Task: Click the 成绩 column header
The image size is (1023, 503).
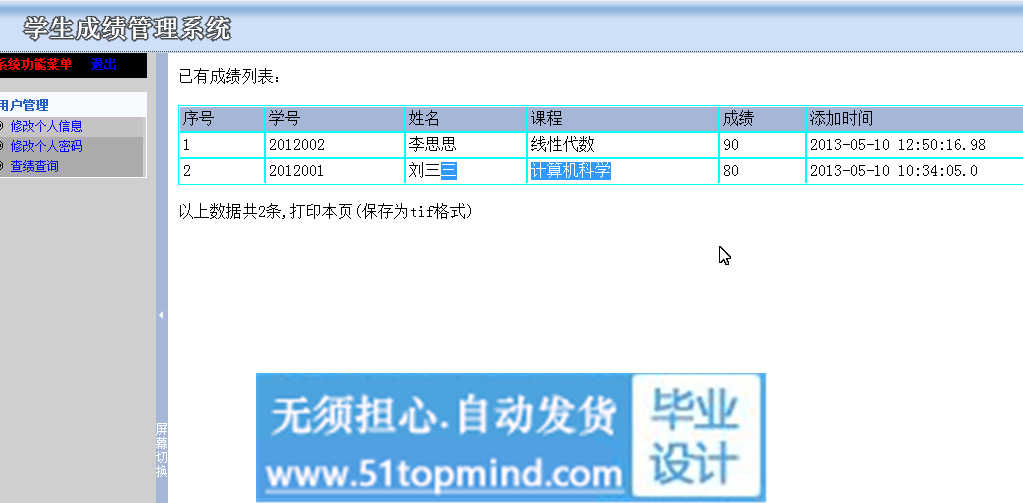Action: 738,118
